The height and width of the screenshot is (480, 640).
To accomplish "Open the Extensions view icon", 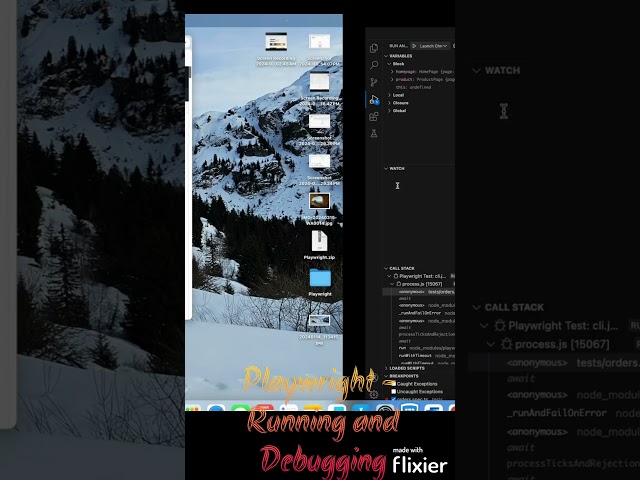I will (x=373, y=117).
